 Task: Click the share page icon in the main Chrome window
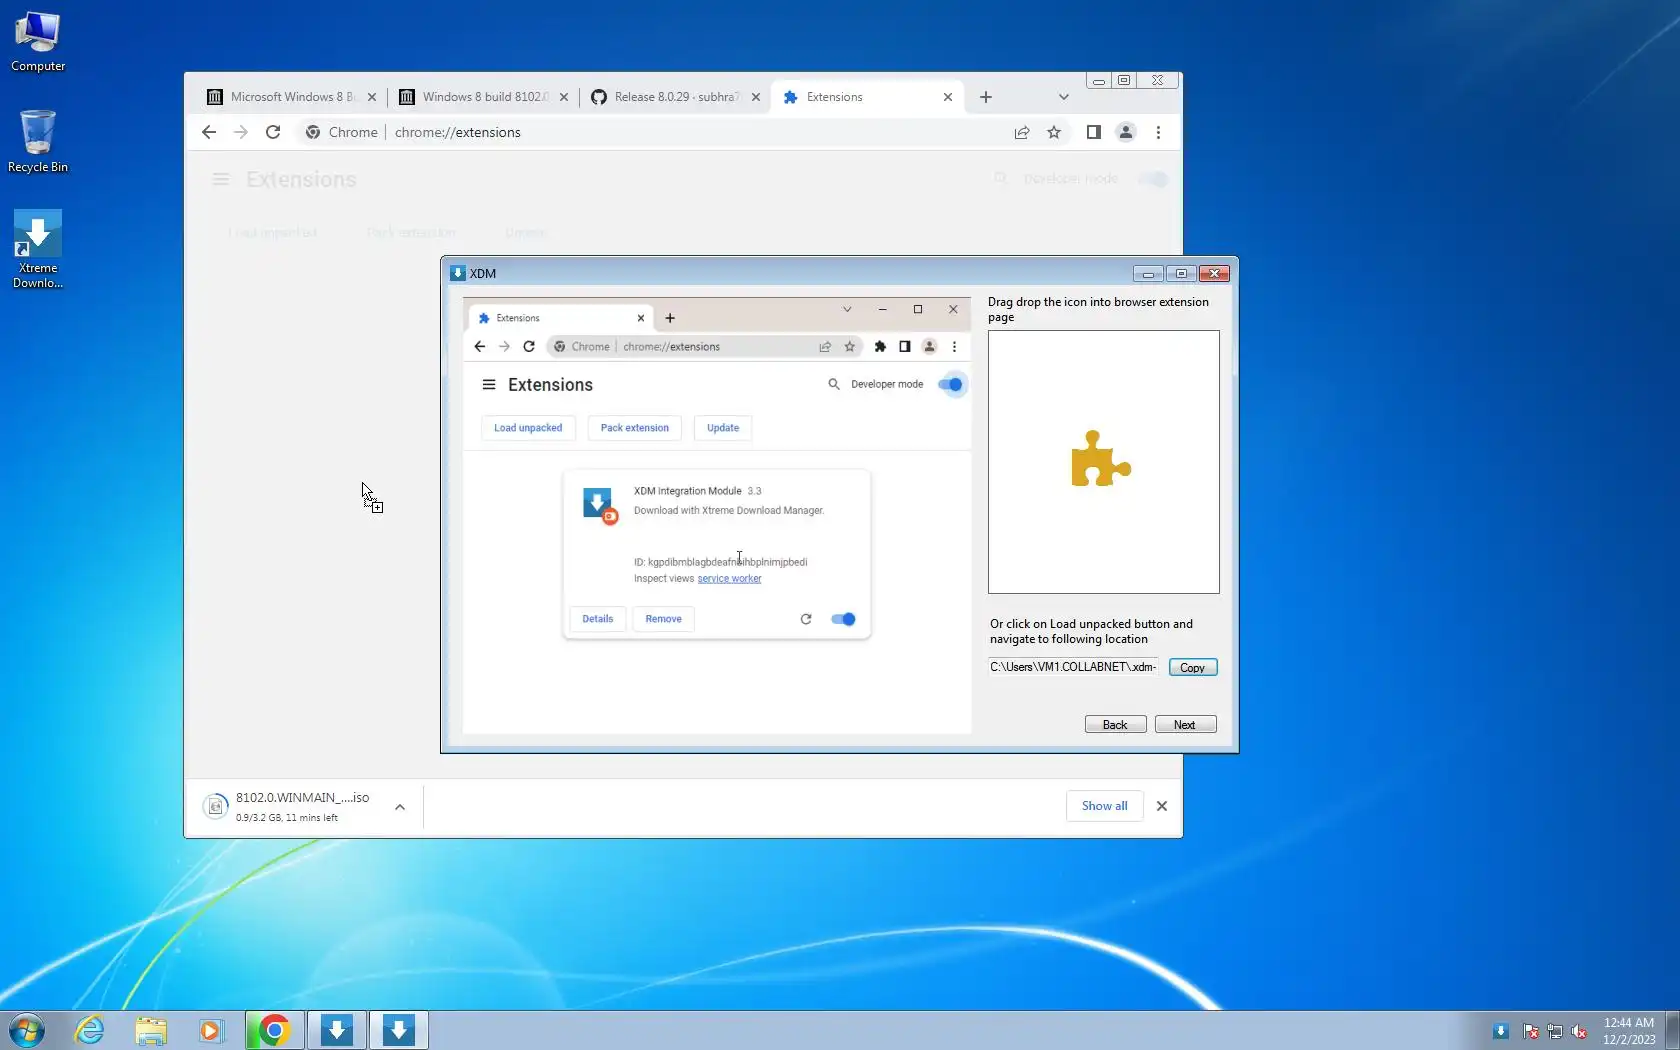point(1022,132)
